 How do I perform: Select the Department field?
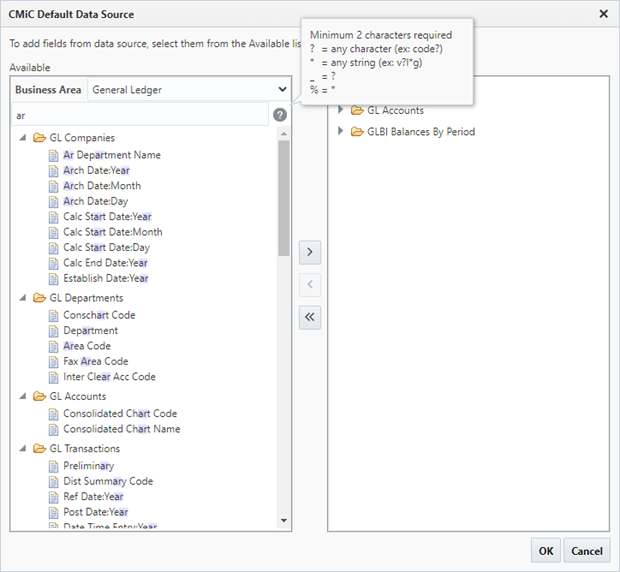click(x=91, y=330)
